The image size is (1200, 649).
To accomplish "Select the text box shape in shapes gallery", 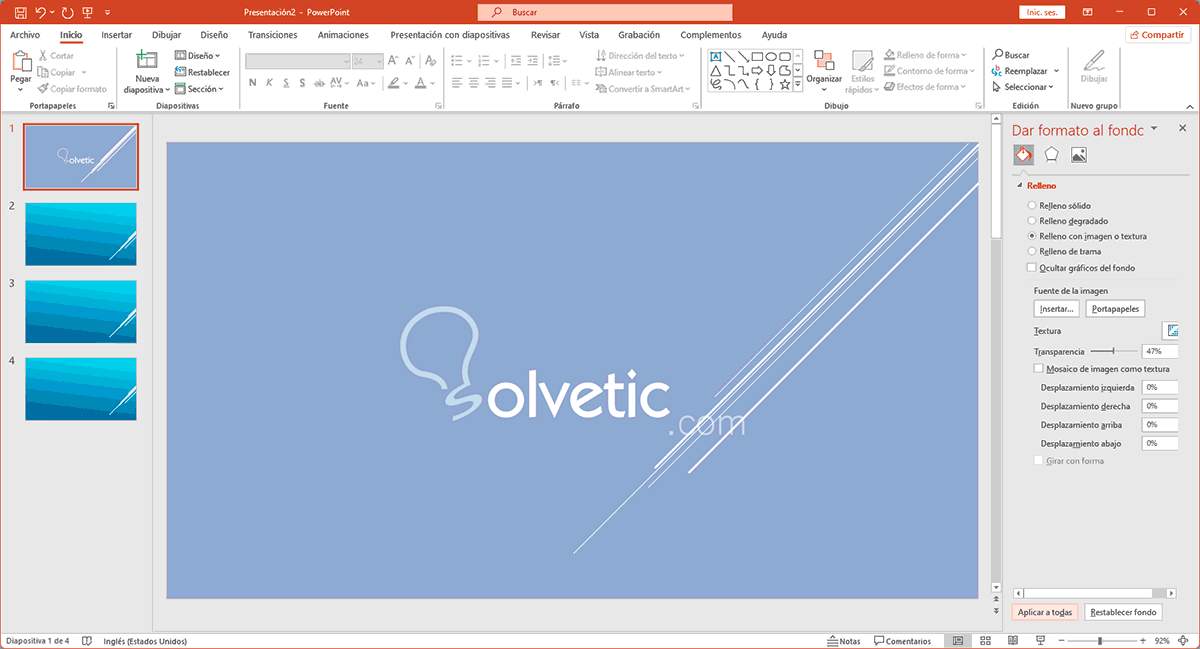I will click(716, 56).
